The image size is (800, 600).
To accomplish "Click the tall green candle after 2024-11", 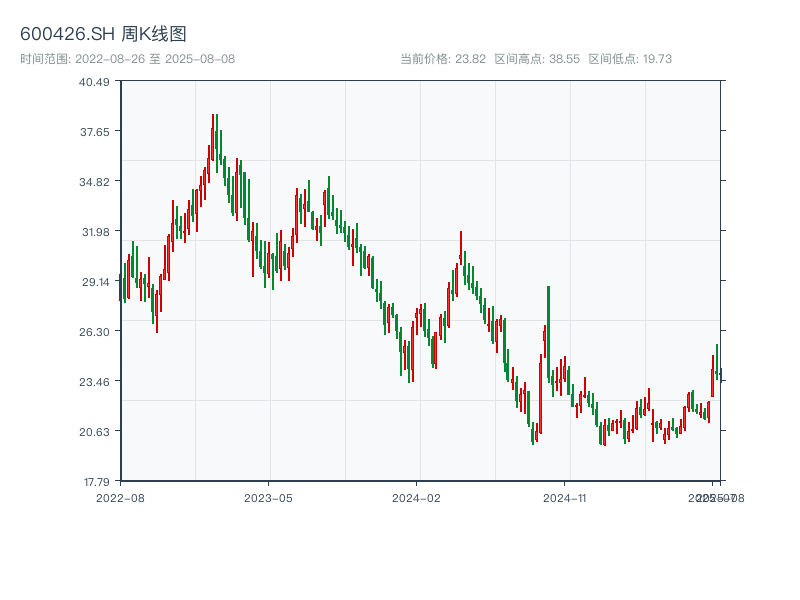I will (548, 334).
